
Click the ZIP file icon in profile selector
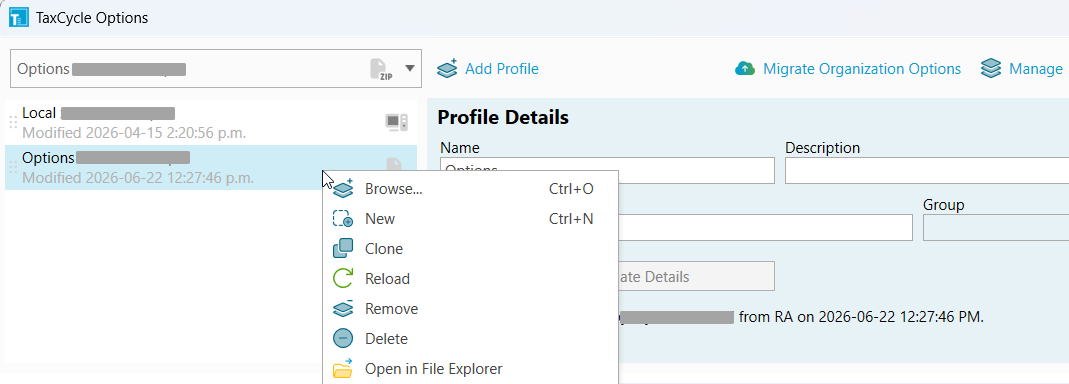tap(382, 70)
